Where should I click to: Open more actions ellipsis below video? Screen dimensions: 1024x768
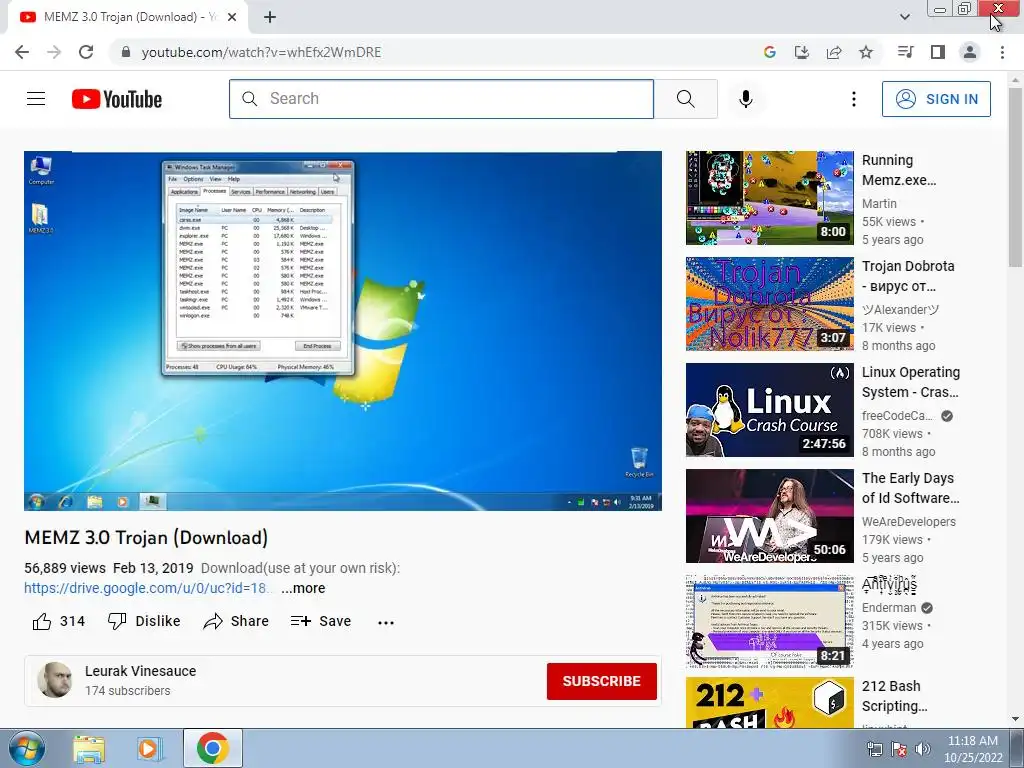[386, 622]
